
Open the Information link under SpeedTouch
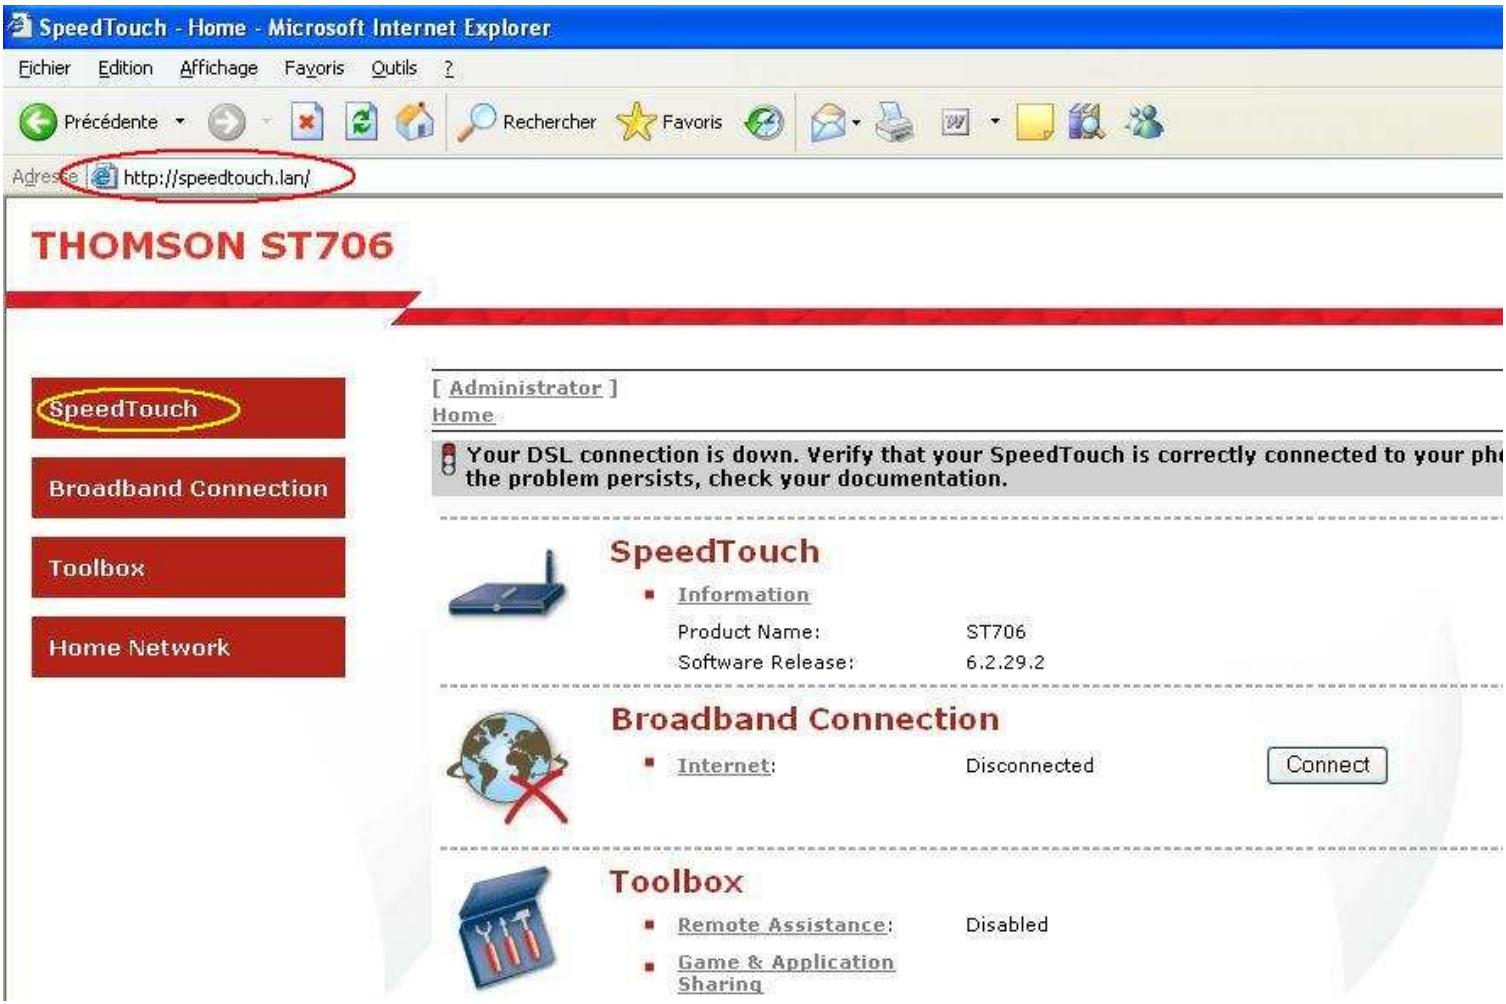click(743, 595)
